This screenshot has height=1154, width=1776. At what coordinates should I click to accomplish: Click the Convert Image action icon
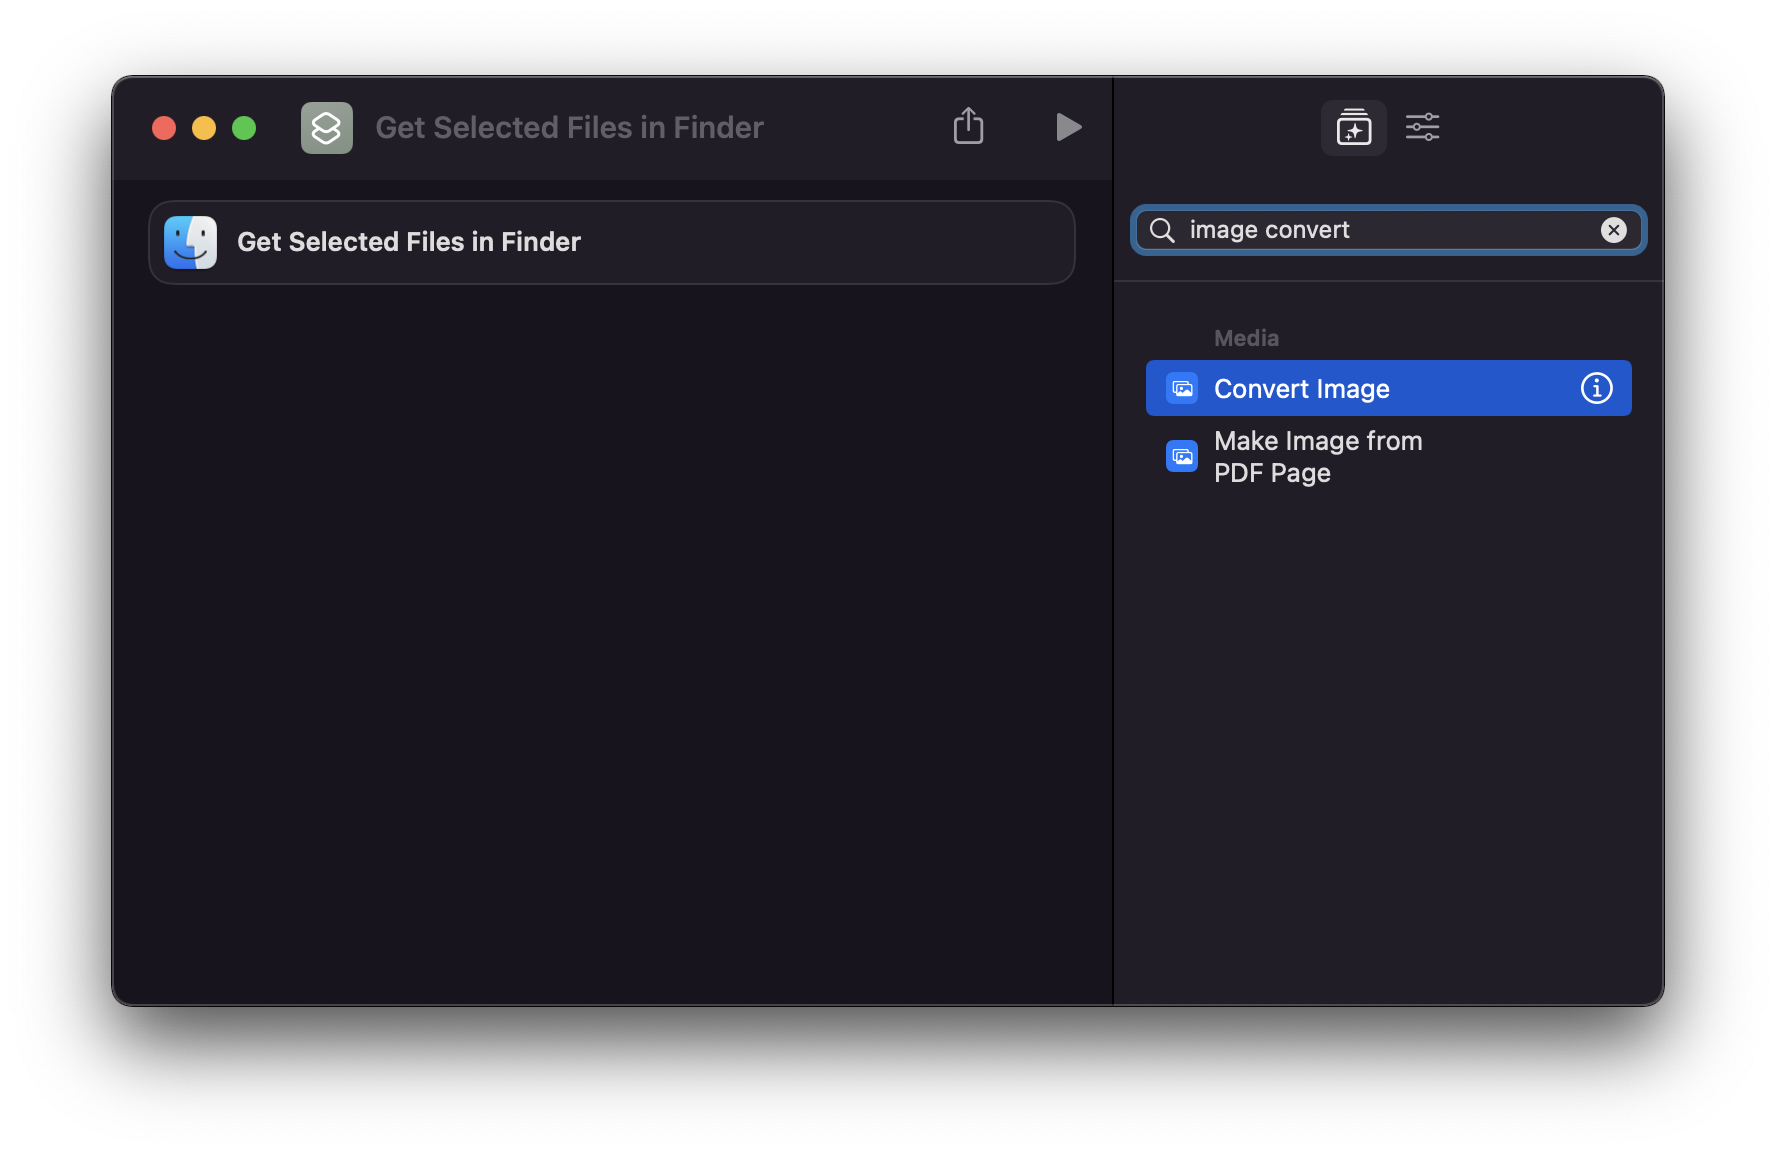coord(1181,388)
